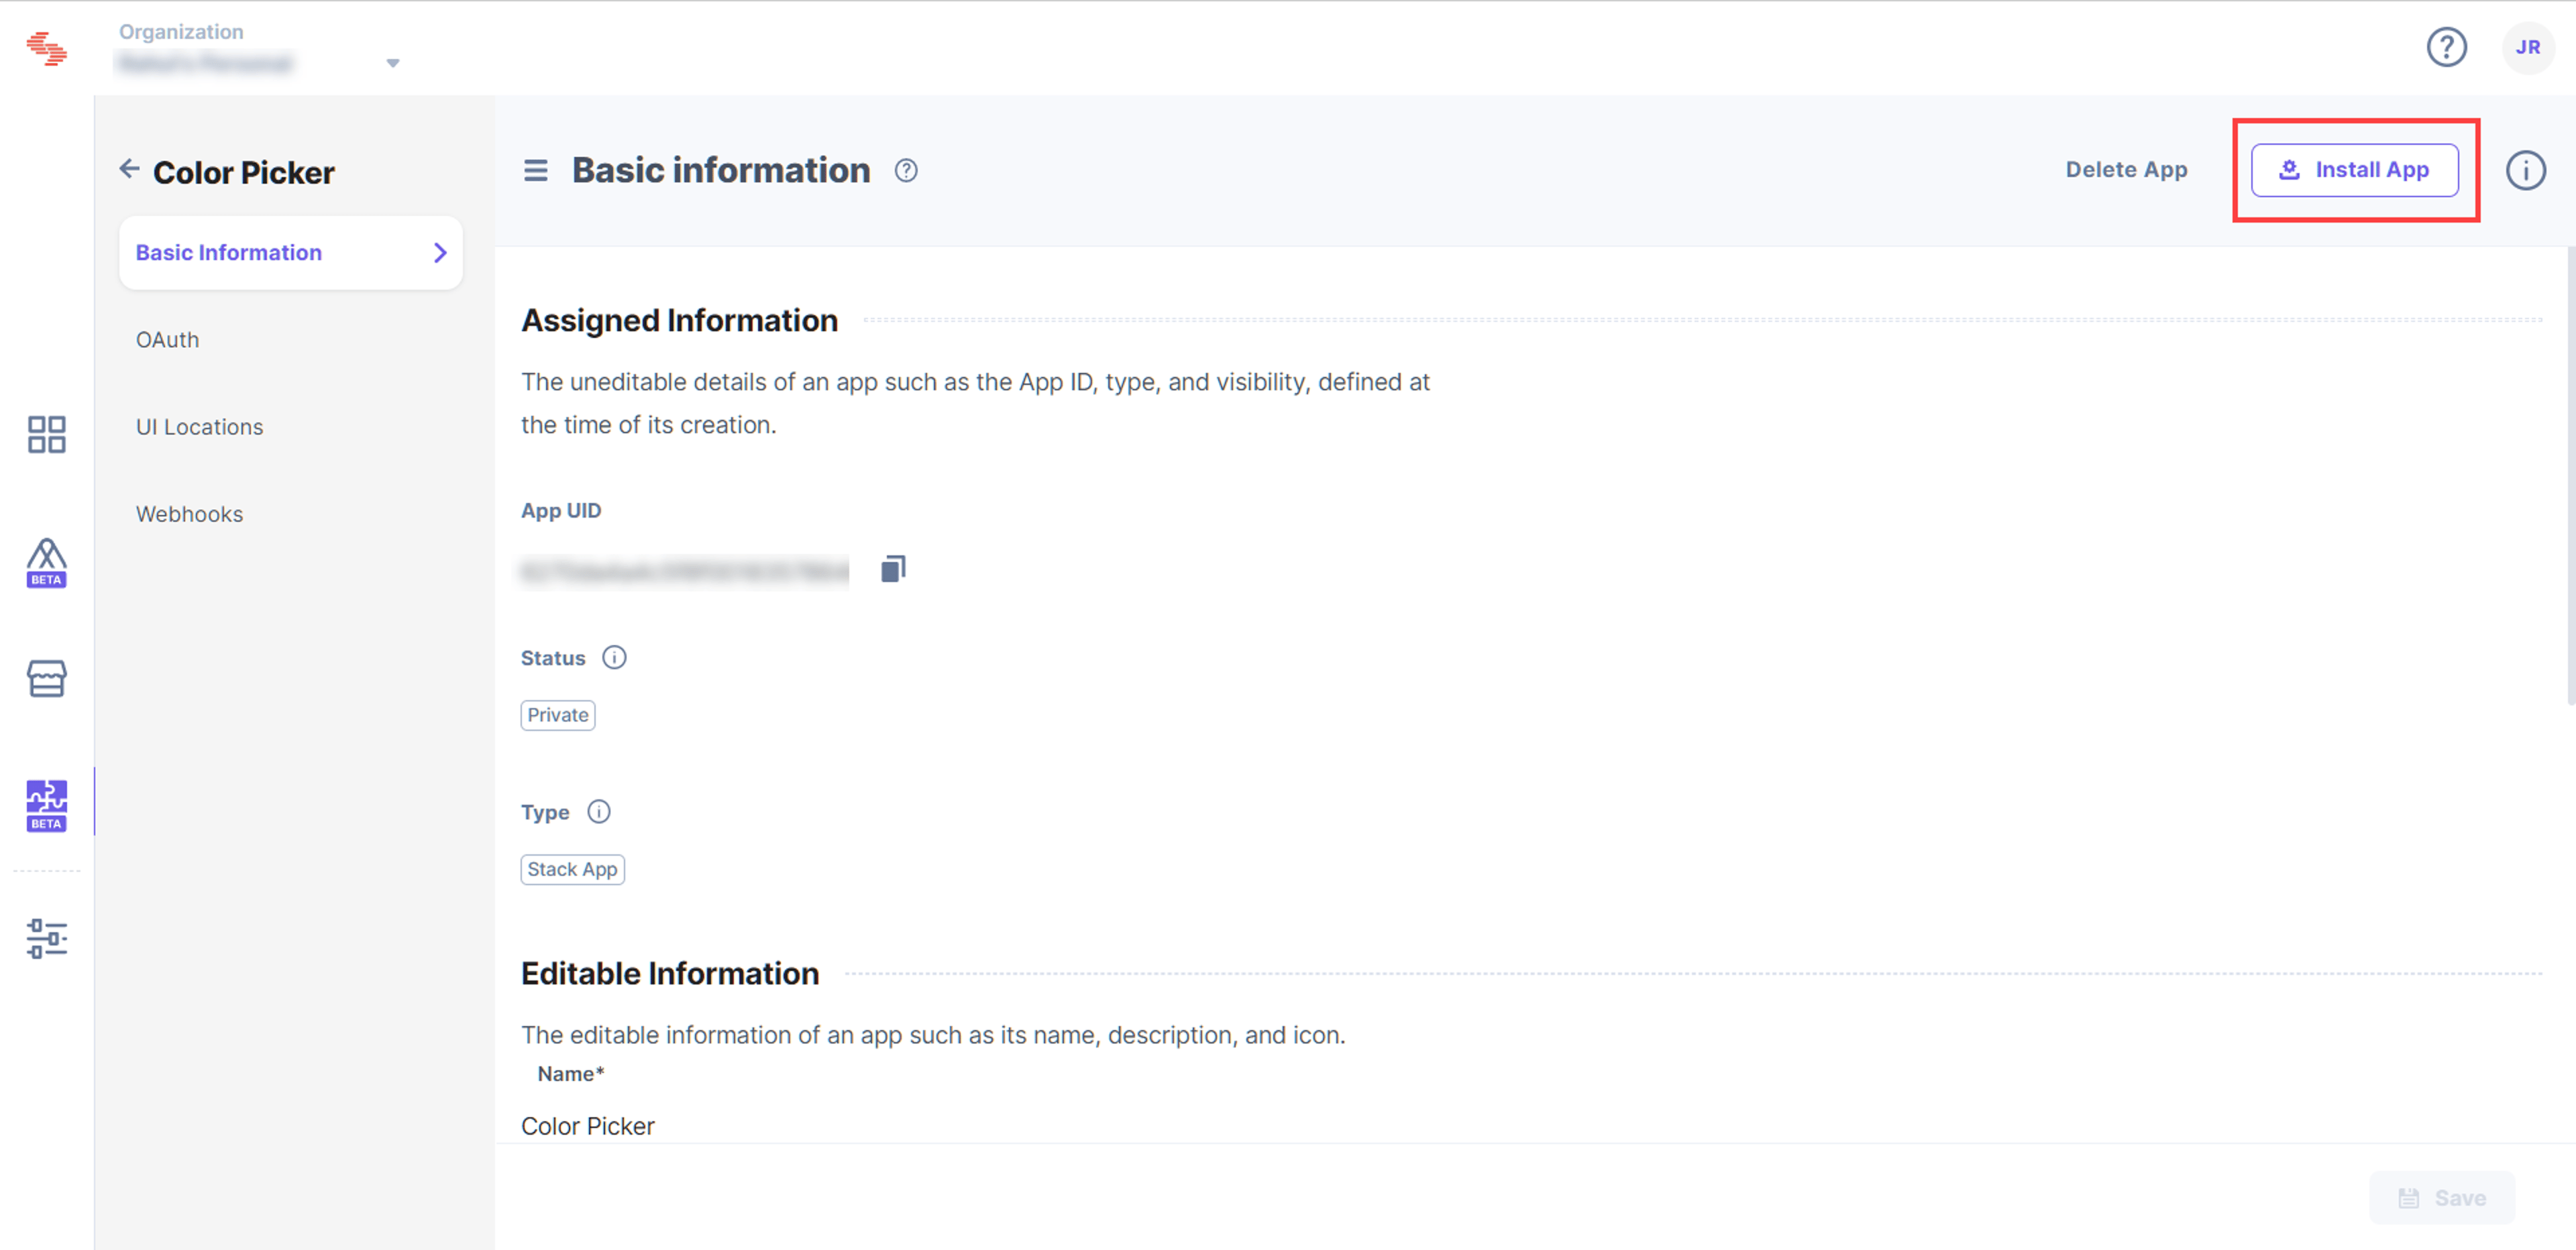Open the help question mark icon in header
This screenshot has height=1250, width=2576.
[x=2446, y=47]
